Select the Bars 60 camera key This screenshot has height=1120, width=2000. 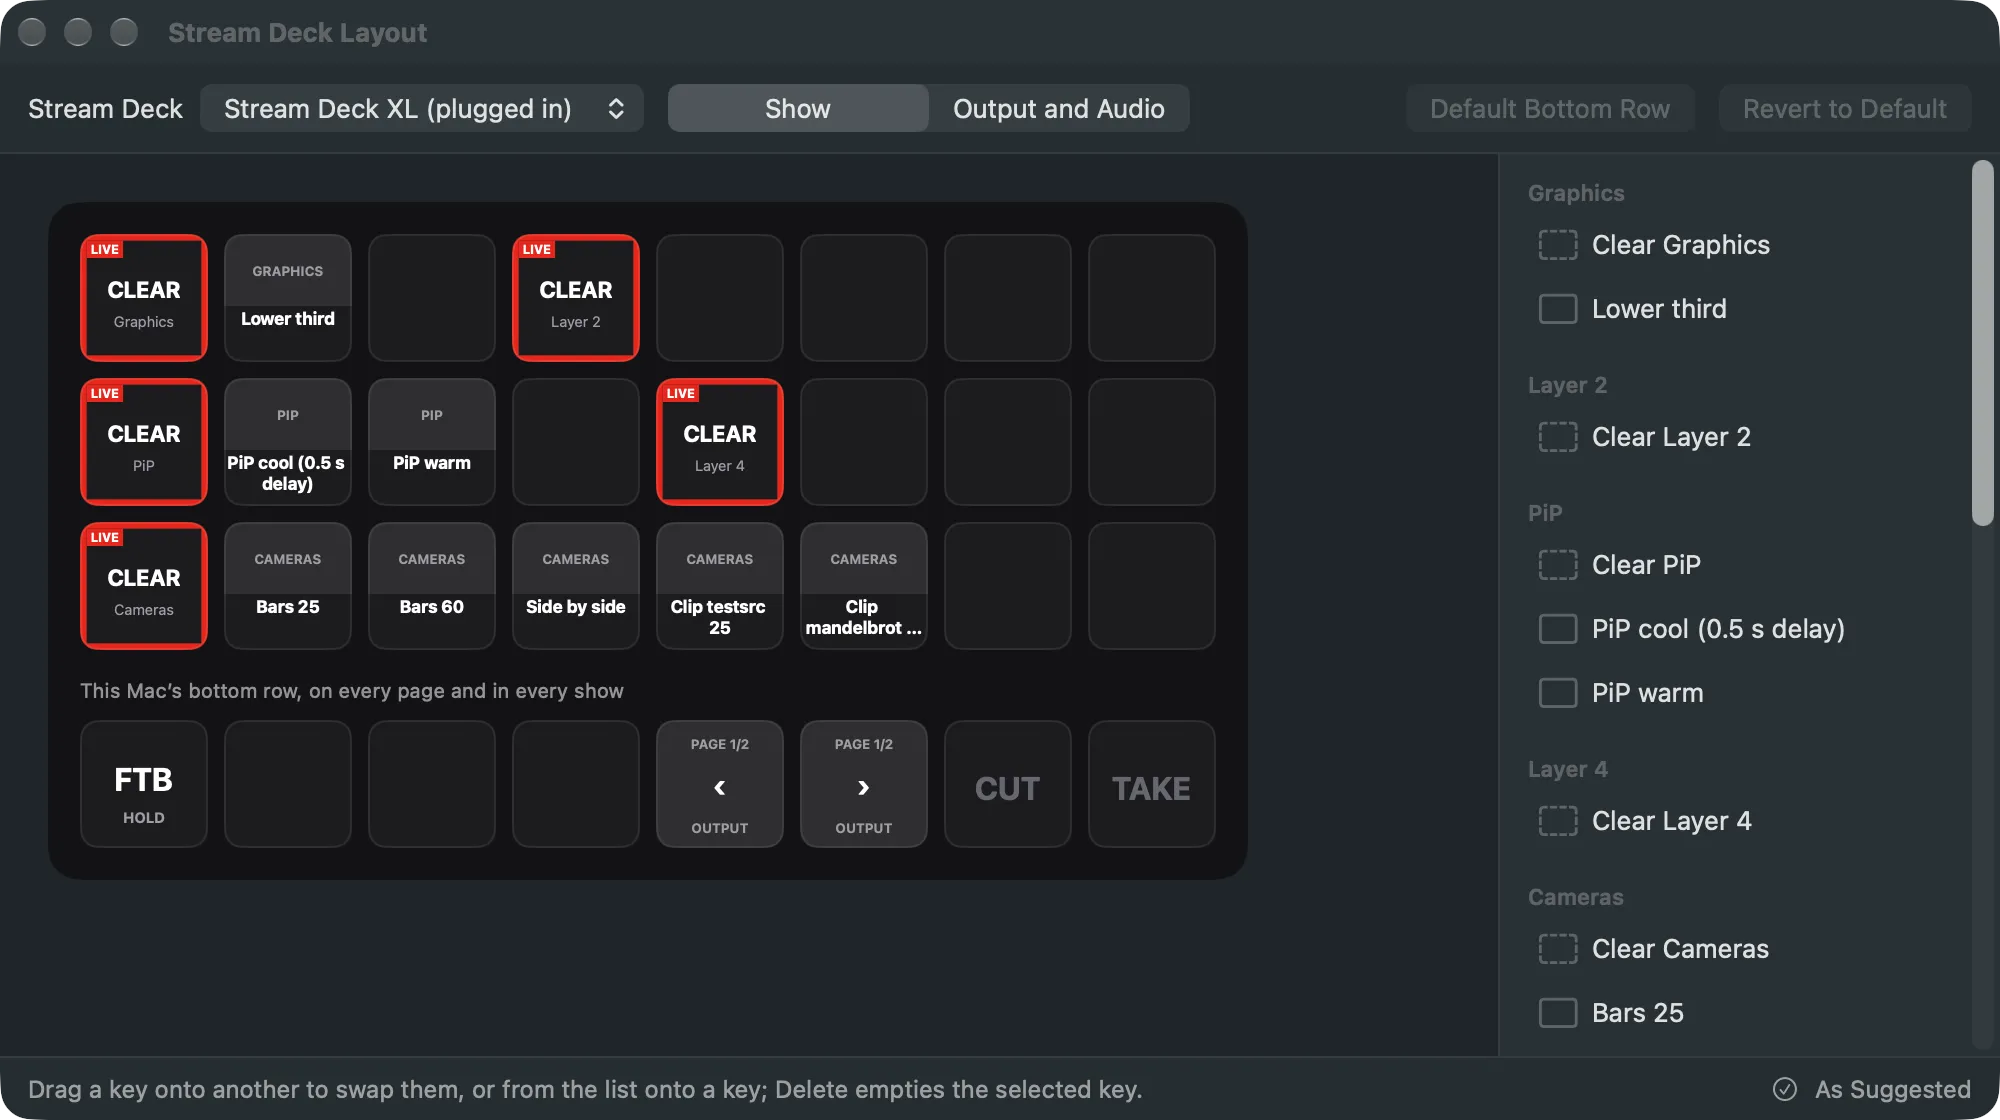click(432, 586)
